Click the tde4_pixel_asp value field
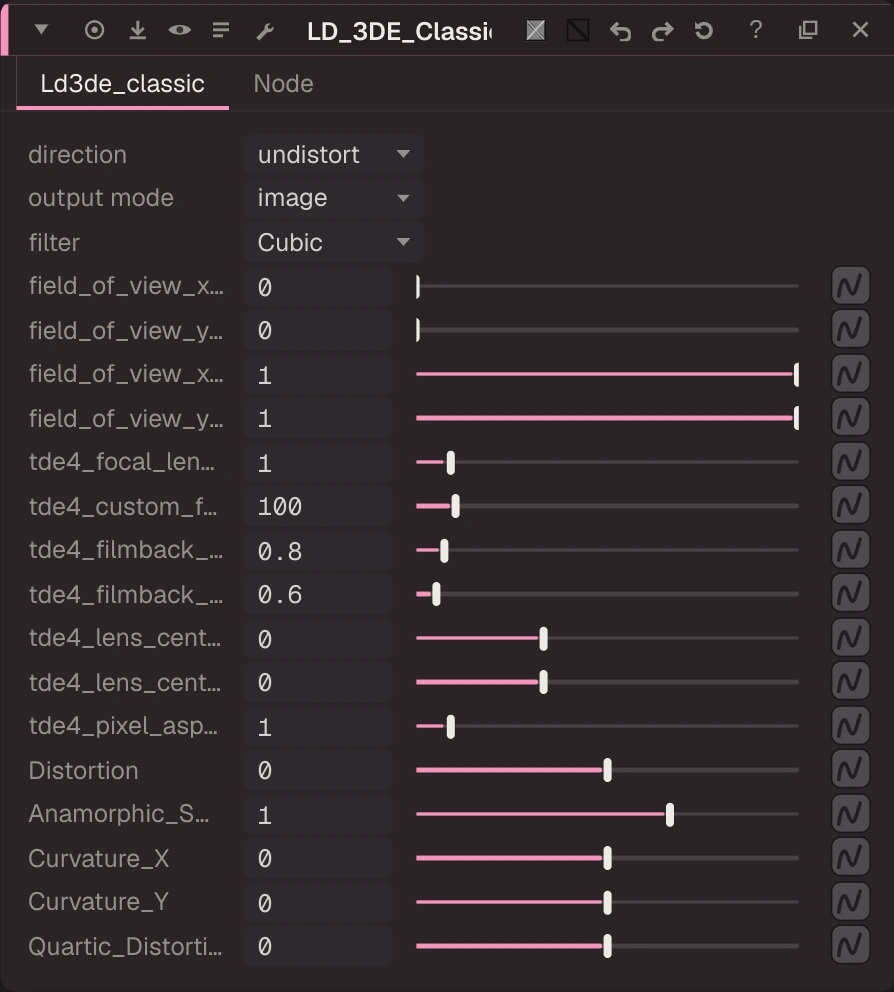The image size is (894, 992). 318,726
